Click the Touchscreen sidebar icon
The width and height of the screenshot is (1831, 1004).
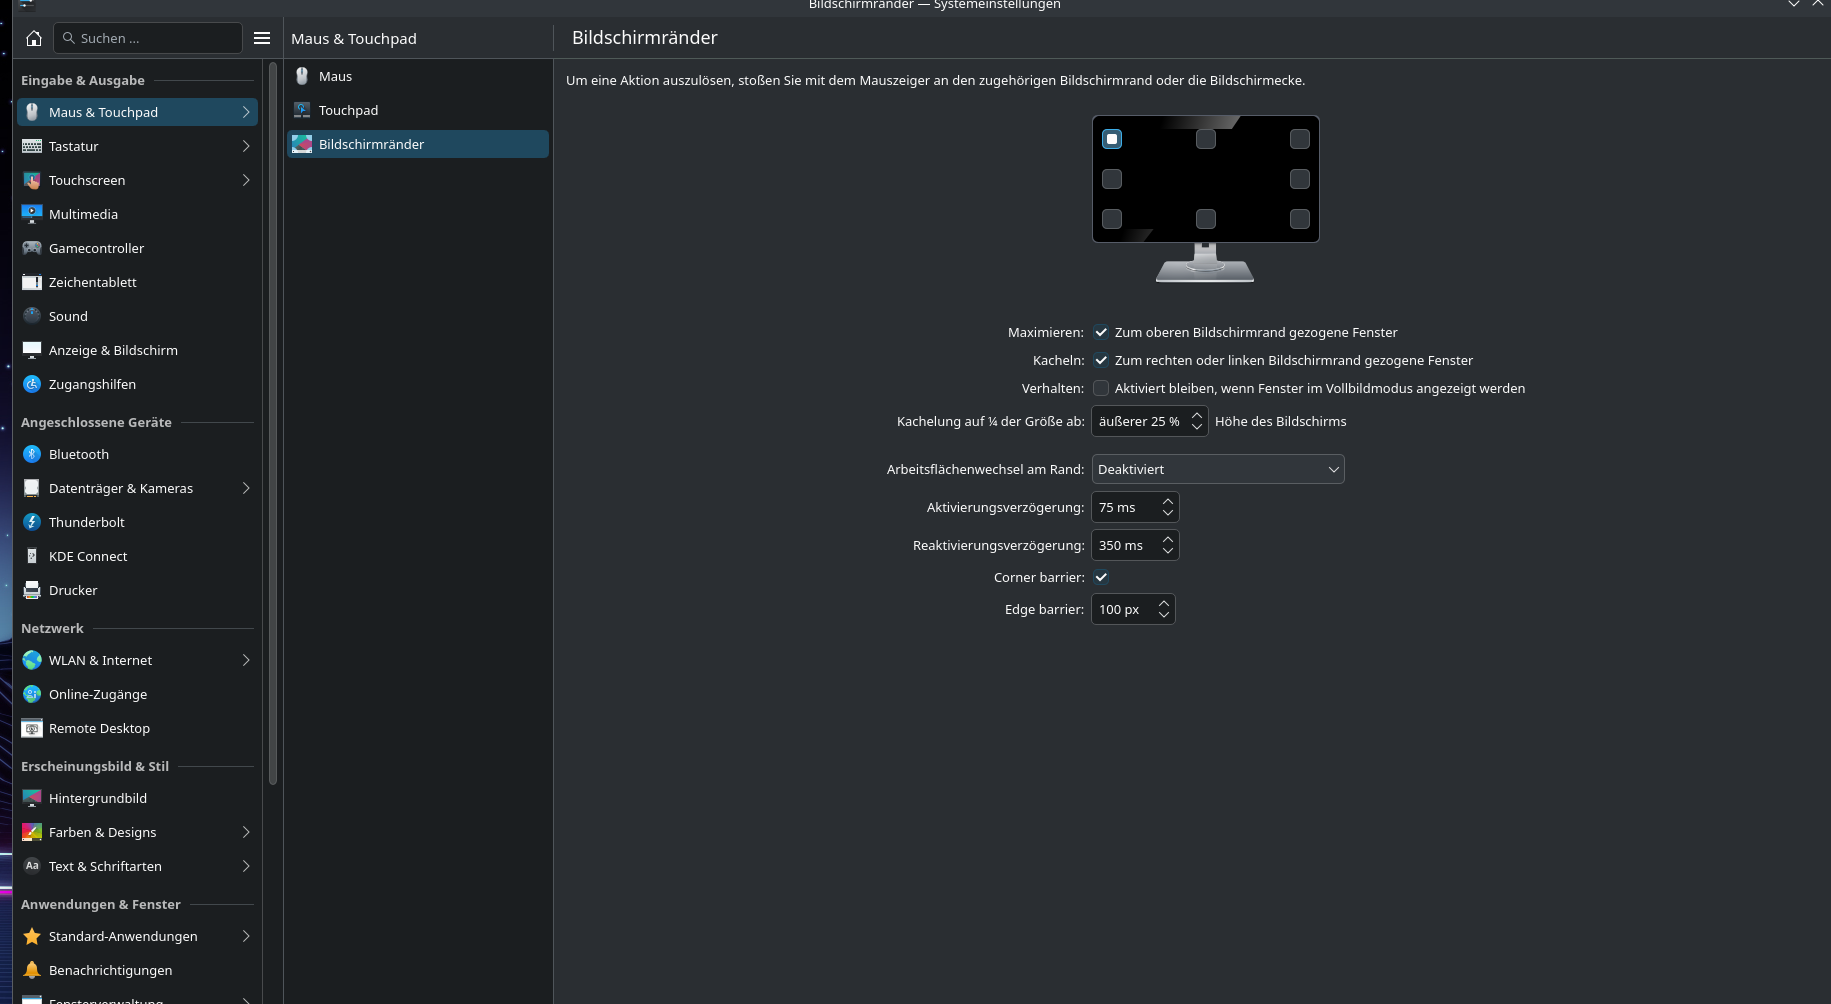pos(32,180)
